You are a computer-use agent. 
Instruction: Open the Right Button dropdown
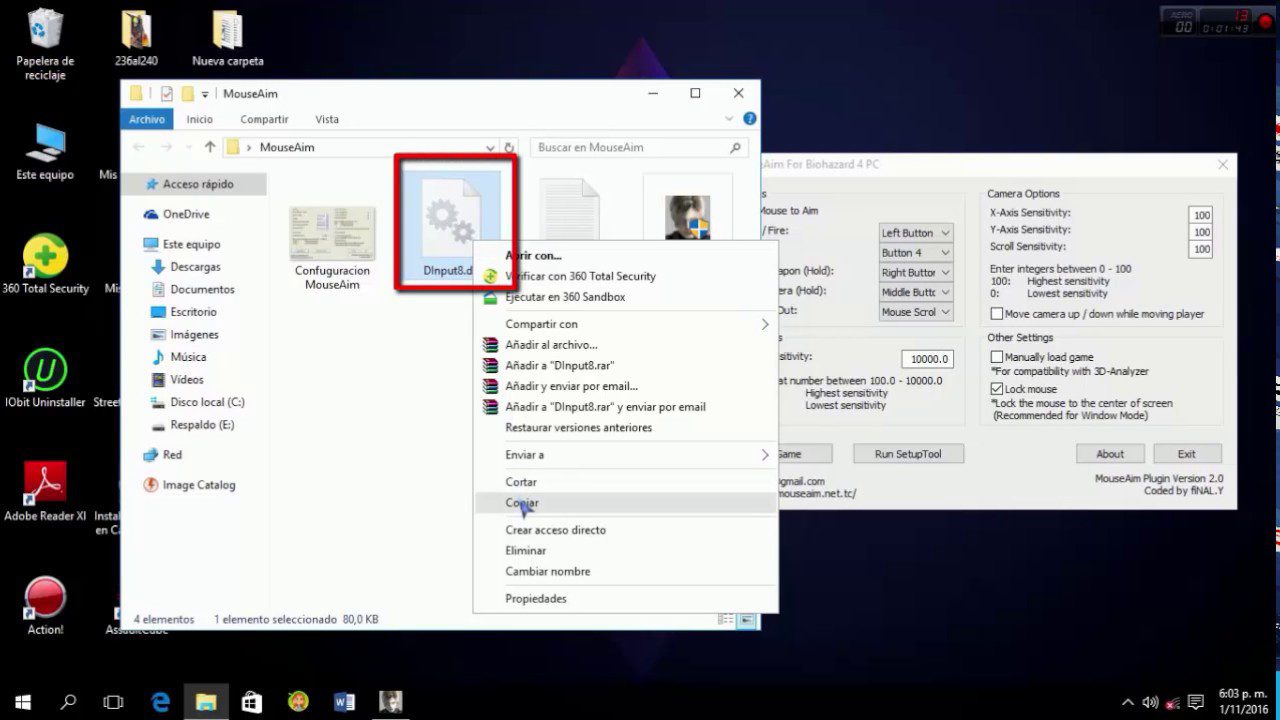(915, 272)
